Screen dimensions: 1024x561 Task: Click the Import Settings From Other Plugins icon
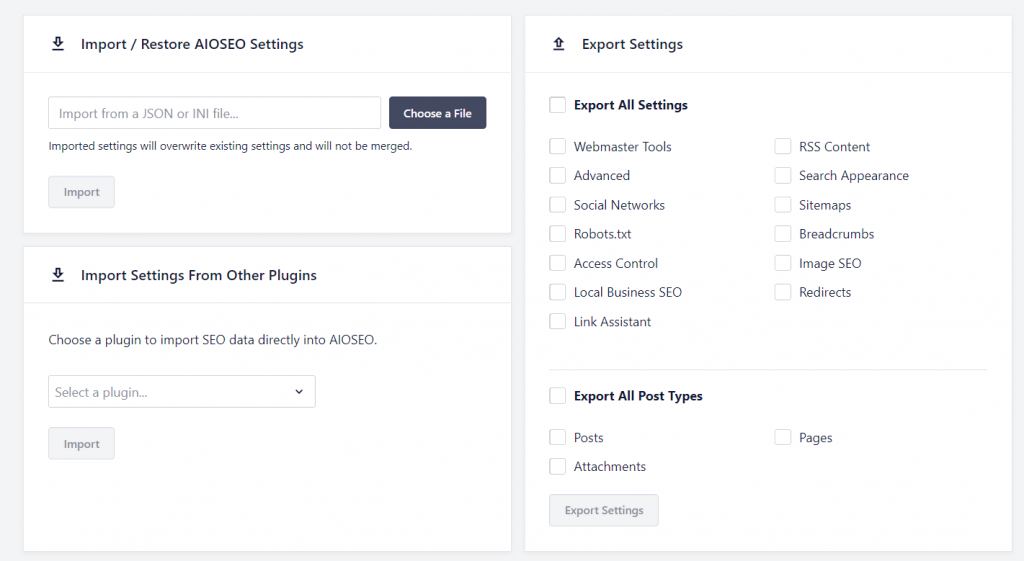click(x=57, y=275)
